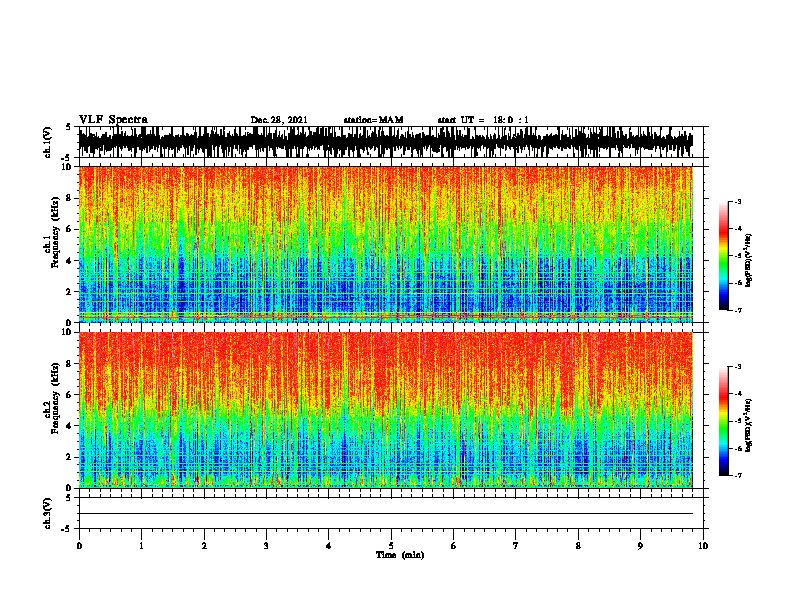
Task: Click the "-7" label on ch.2 color bar
Action: coord(737,476)
